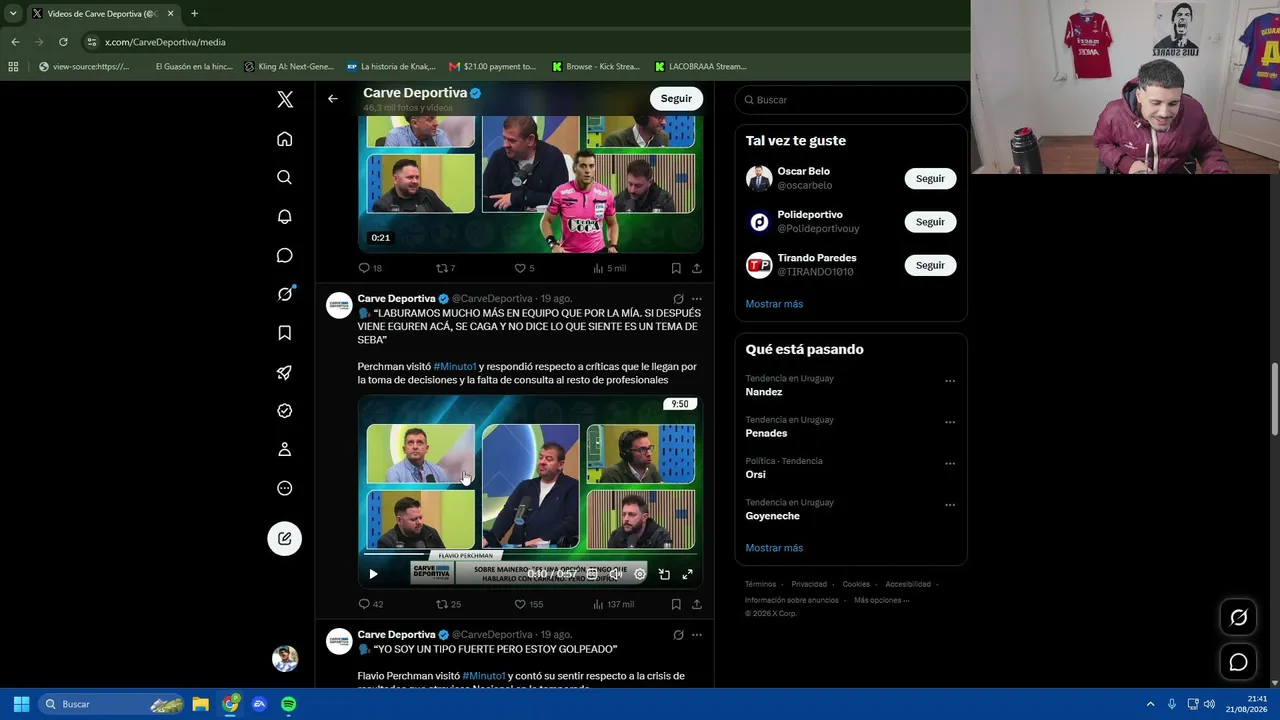Open more options for "LABURAMOS MUCHO MÁS" post
The image size is (1280, 720).
(697, 299)
